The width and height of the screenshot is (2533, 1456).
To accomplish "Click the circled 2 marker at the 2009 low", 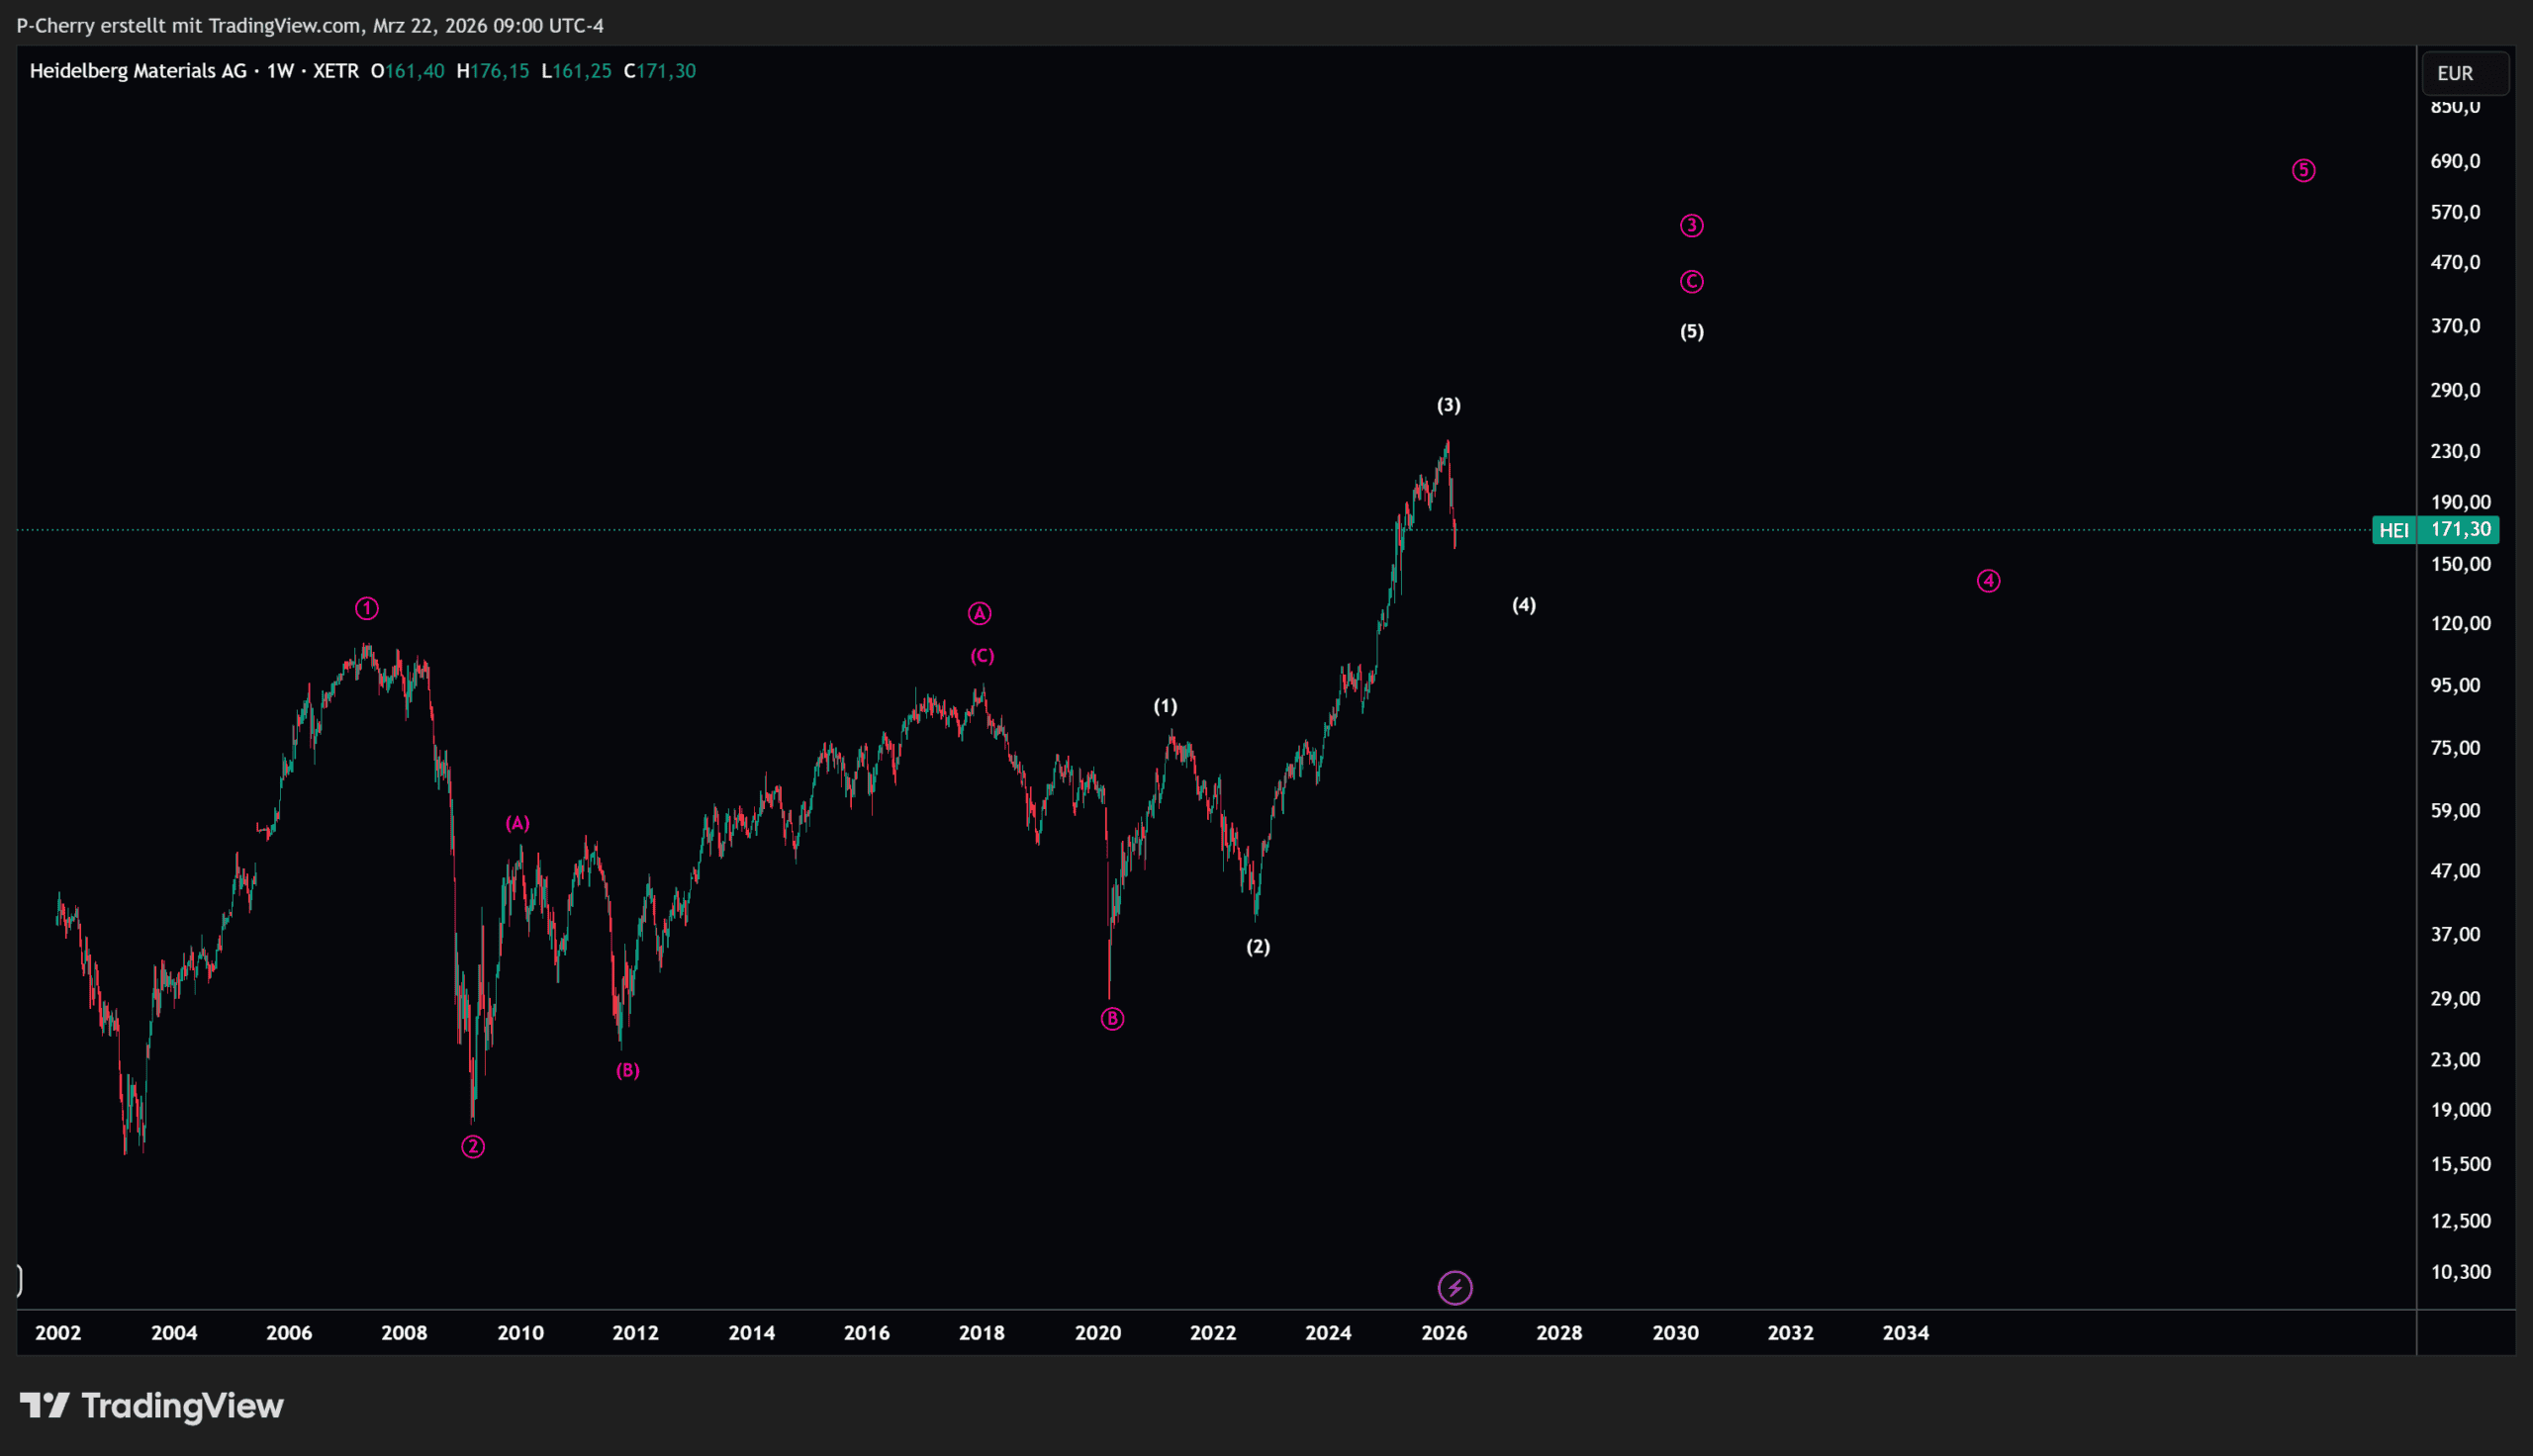I will pyautogui.click(x=473, y=1147).
